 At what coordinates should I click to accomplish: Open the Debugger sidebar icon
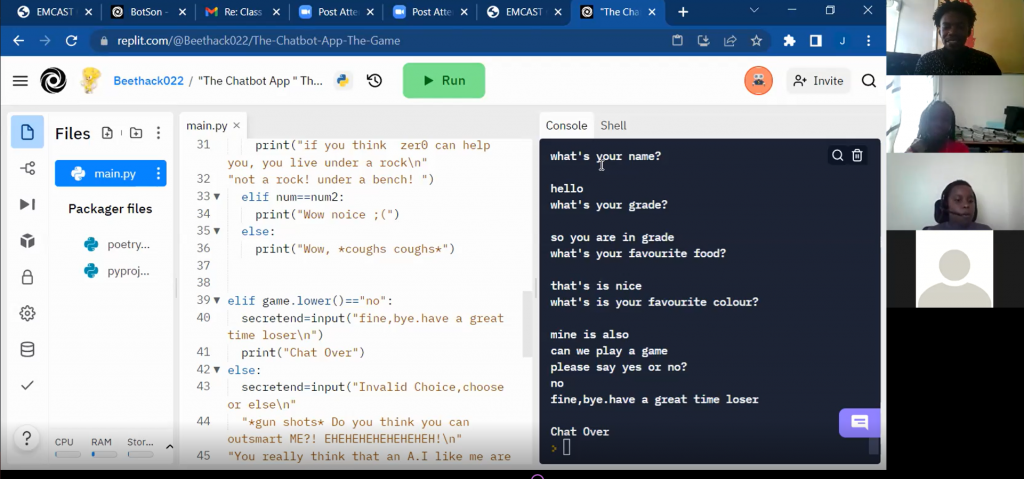coord(27,205)
